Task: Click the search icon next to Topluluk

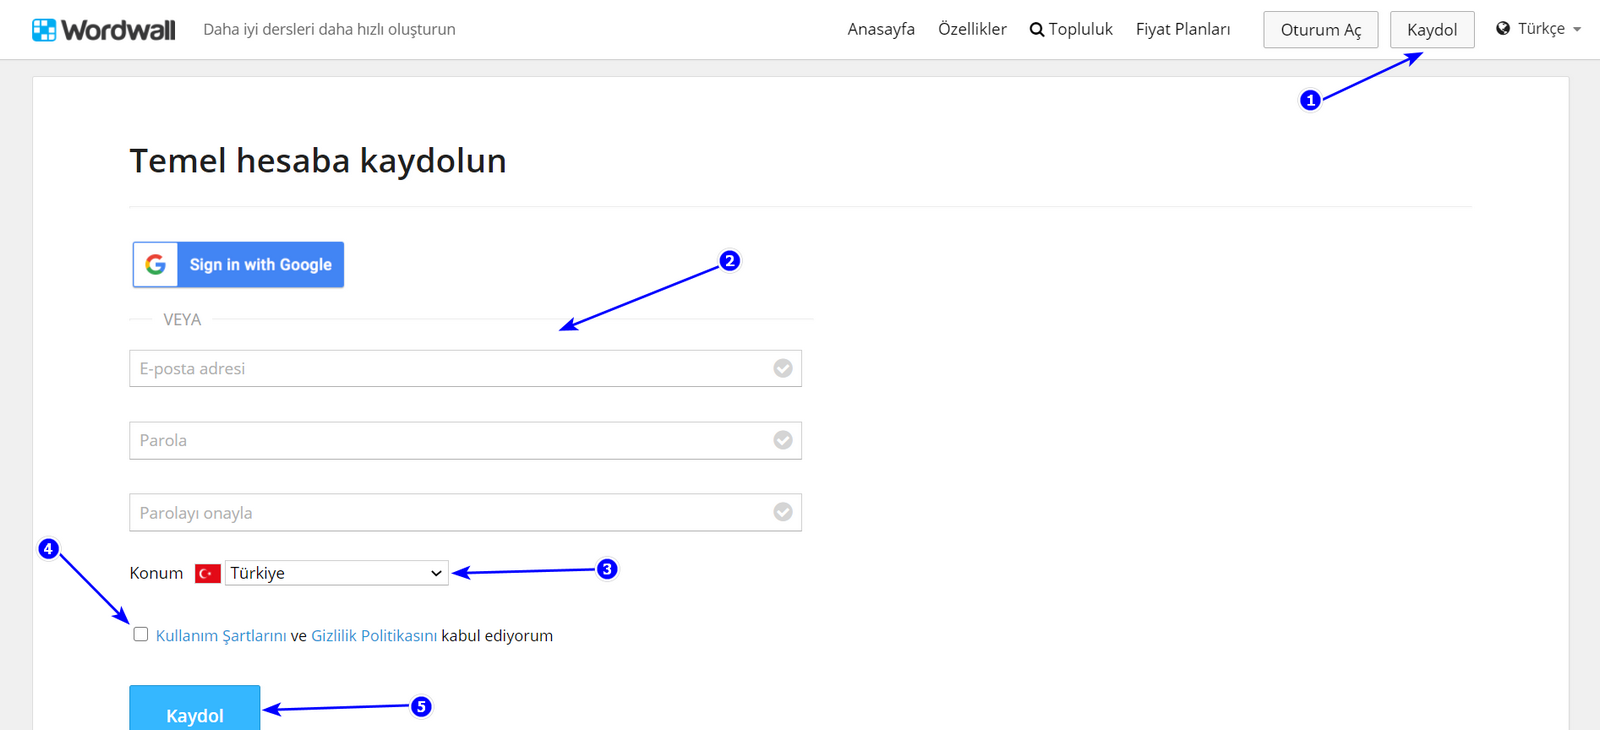Action: (x=1037, y=29)
